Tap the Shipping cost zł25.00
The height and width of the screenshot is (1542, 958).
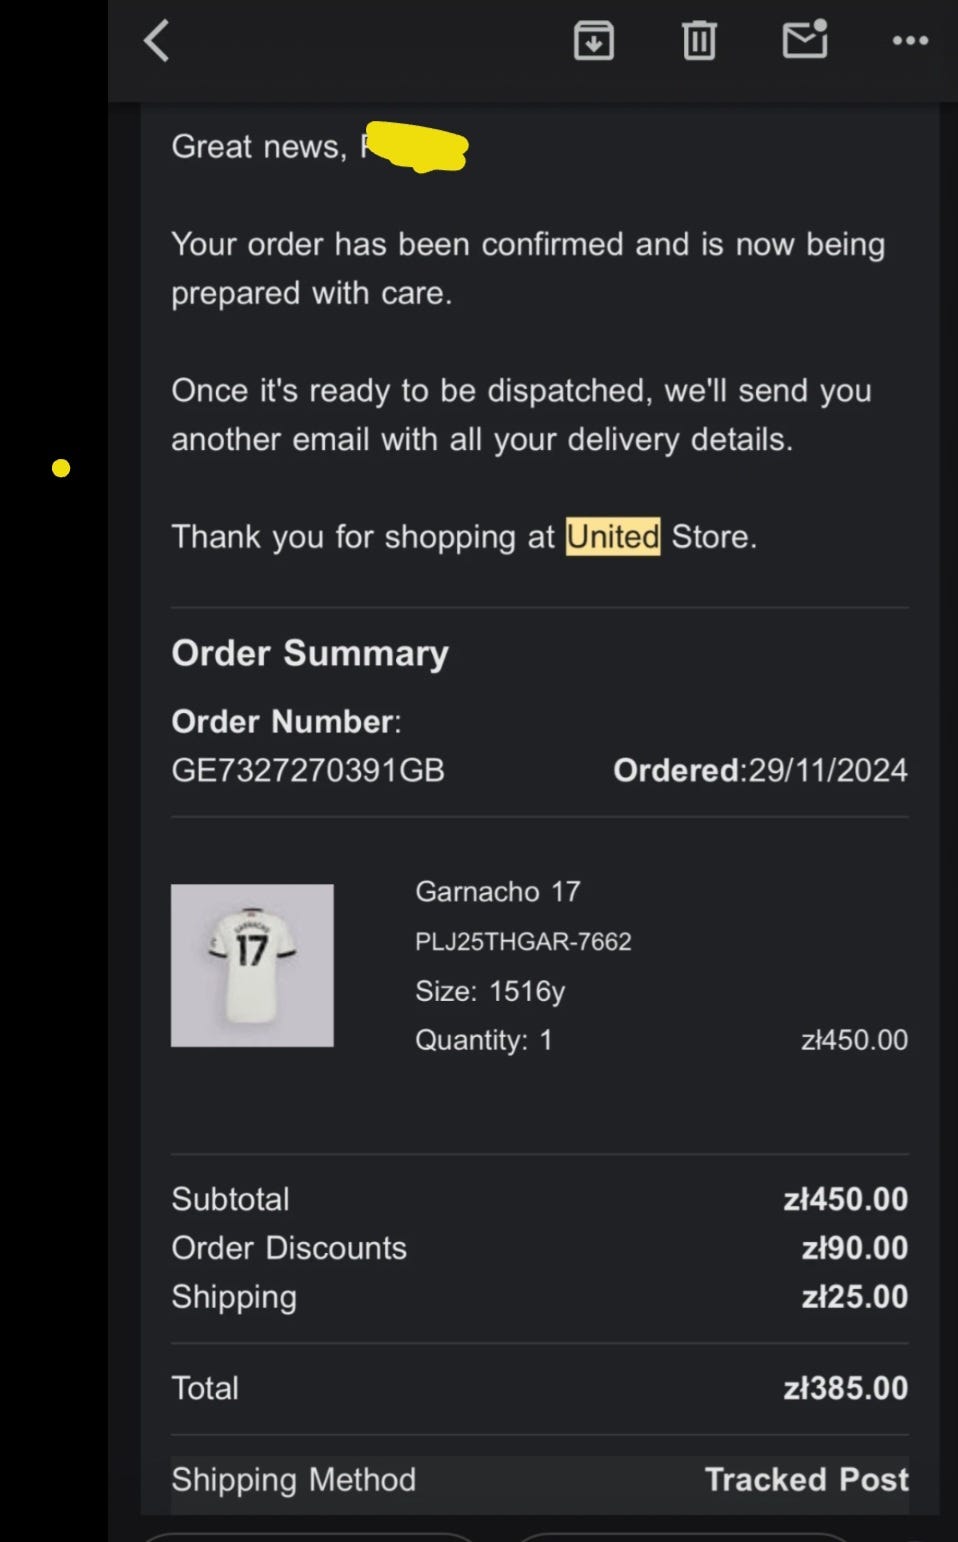tap(855, 1297)
